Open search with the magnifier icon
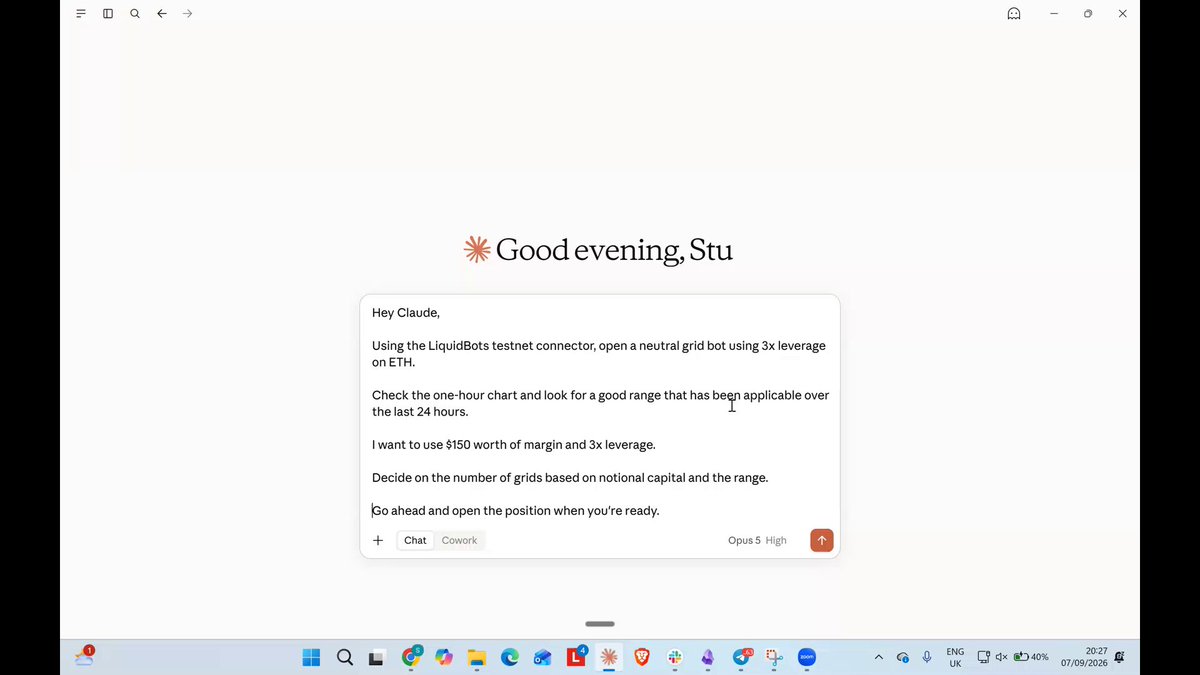Viewport: 1200px width, 675px height. tap(135, 14)
